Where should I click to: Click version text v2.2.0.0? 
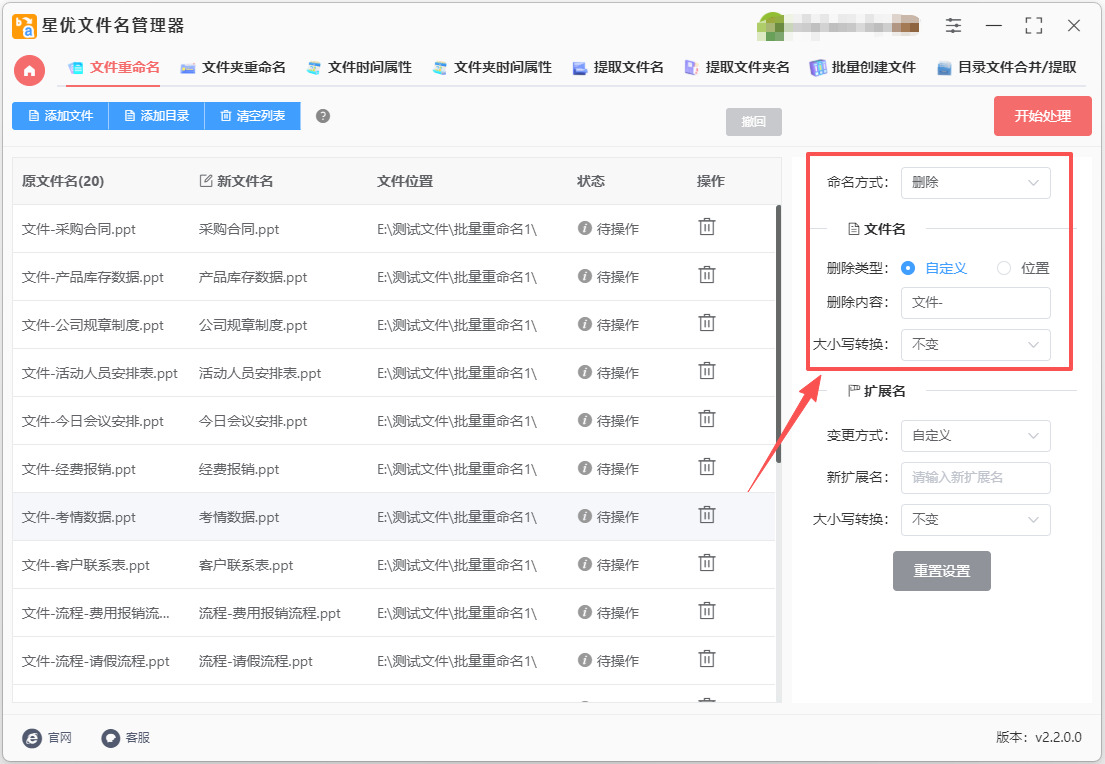point(1058,737)
